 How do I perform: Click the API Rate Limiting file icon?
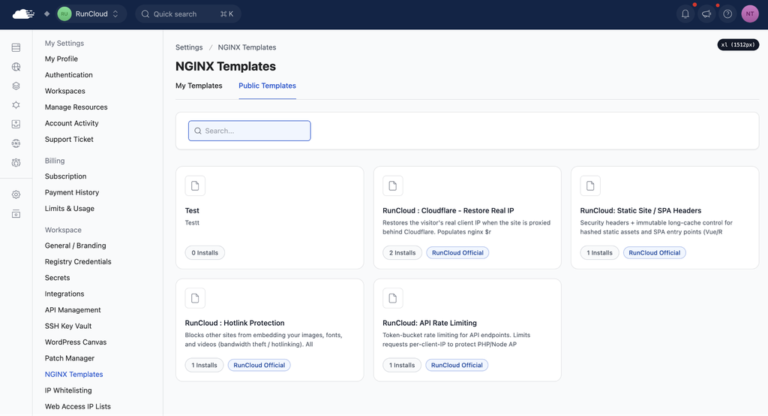click(x=393, y=298)
